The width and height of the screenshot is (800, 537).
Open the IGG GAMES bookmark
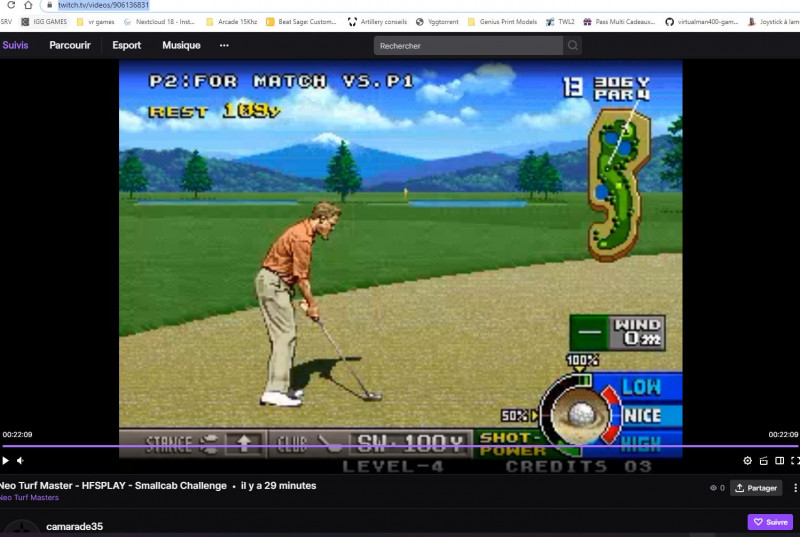click(44, 22)
